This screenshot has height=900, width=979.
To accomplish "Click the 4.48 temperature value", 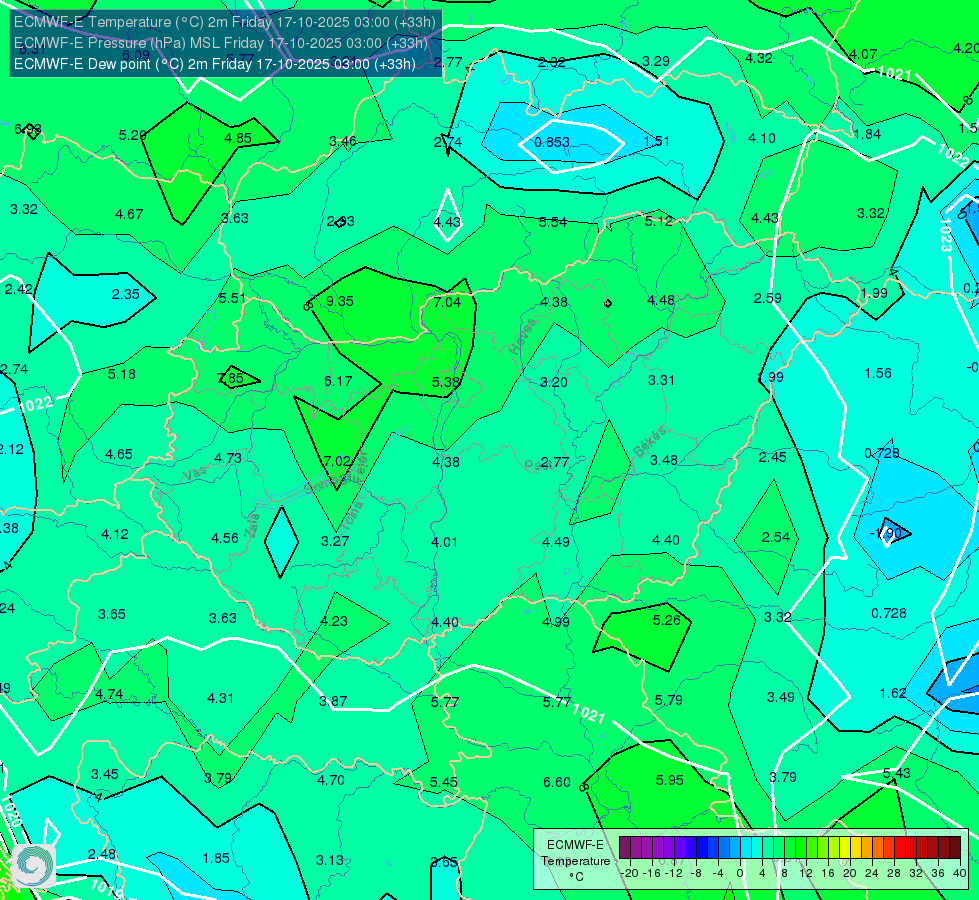I will [661, 300].
